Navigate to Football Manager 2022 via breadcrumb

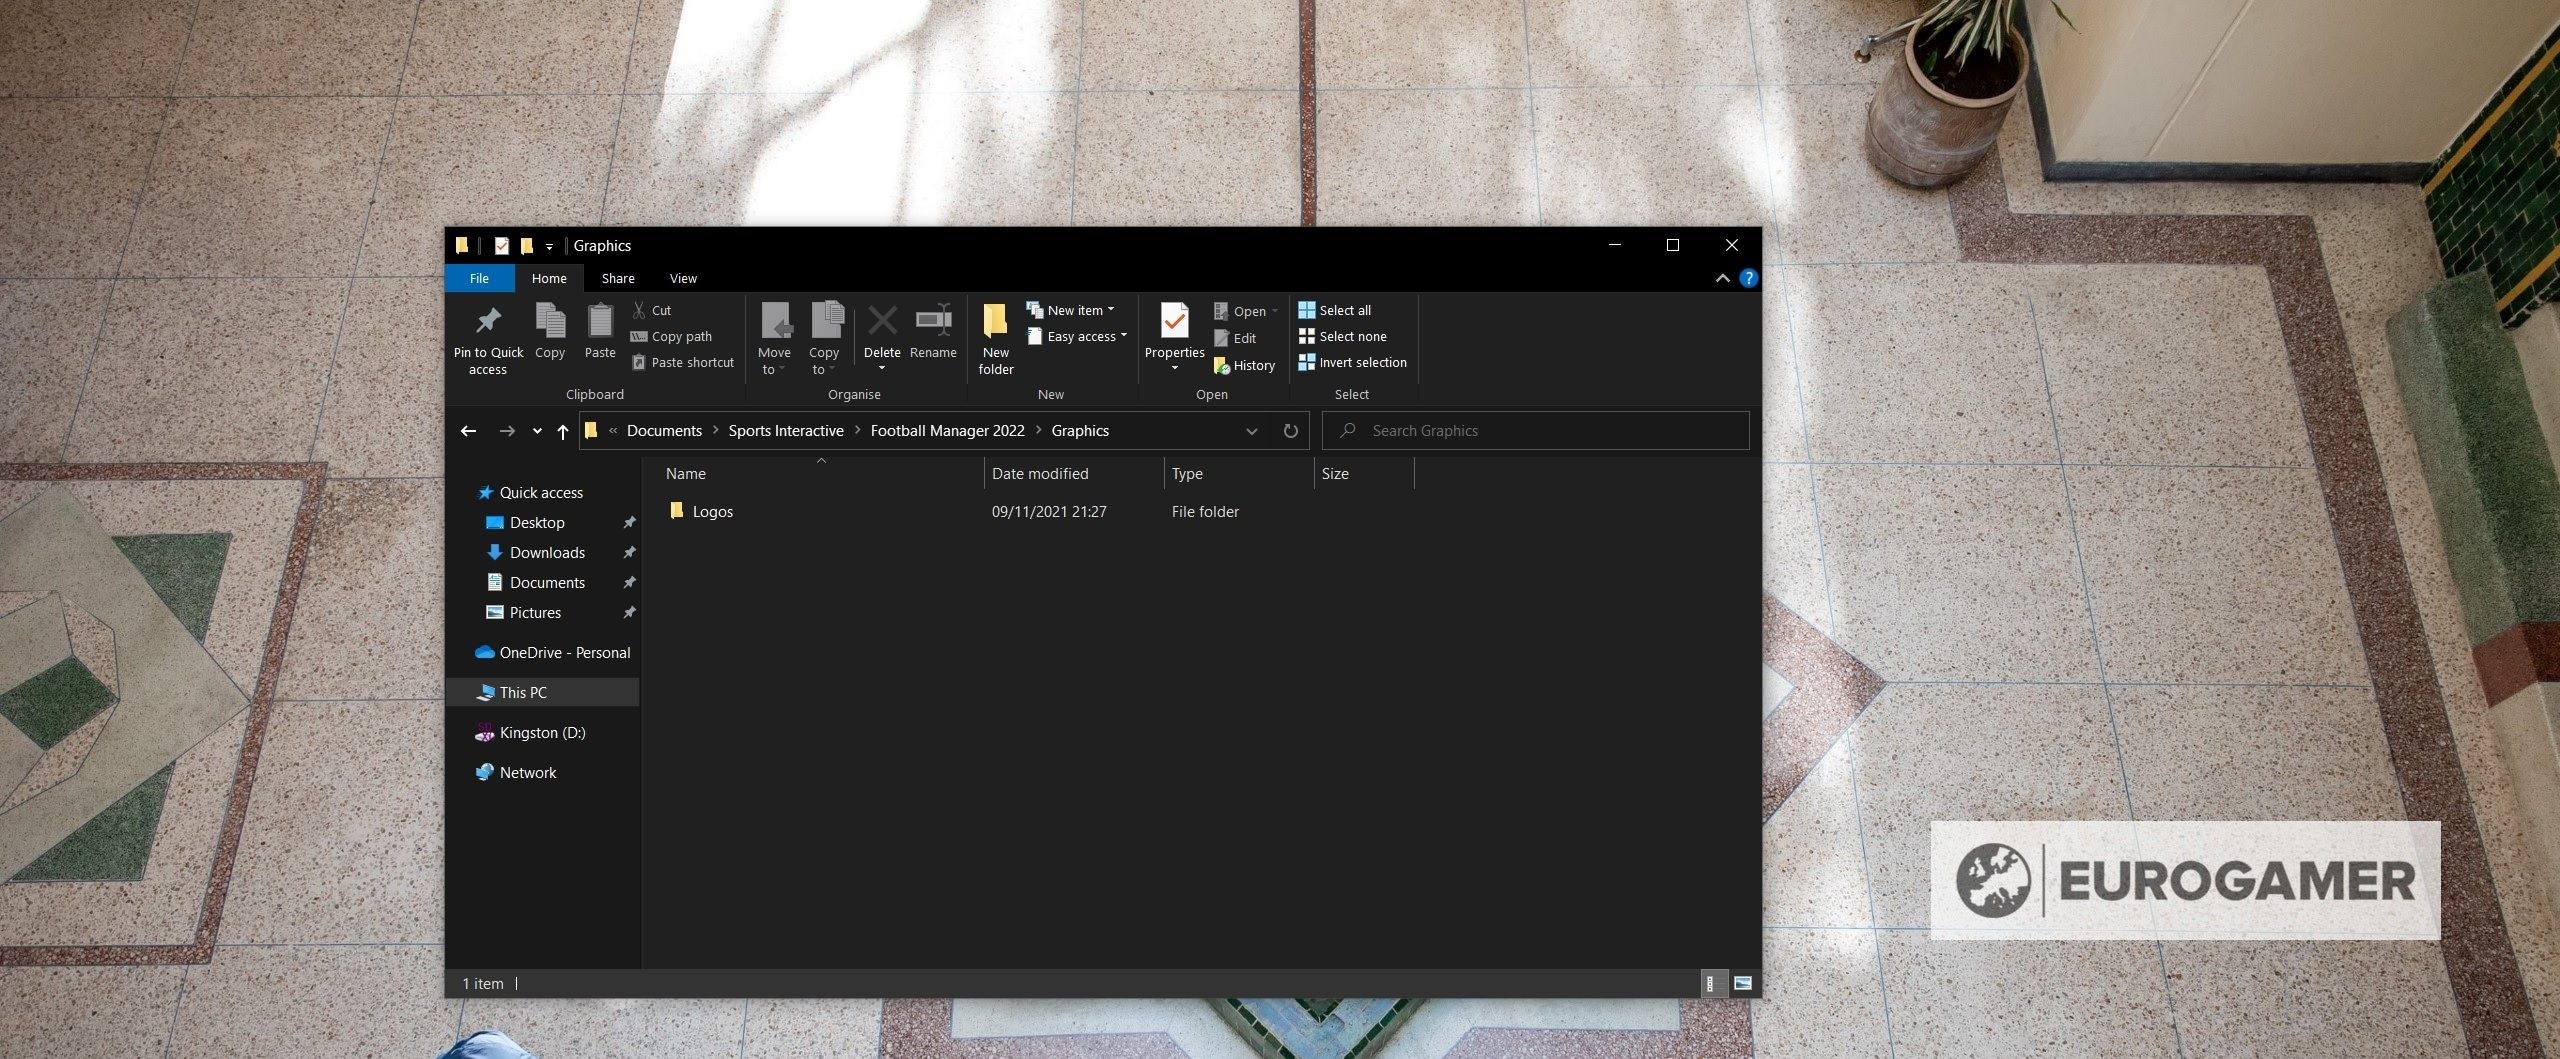click(947, 430)
